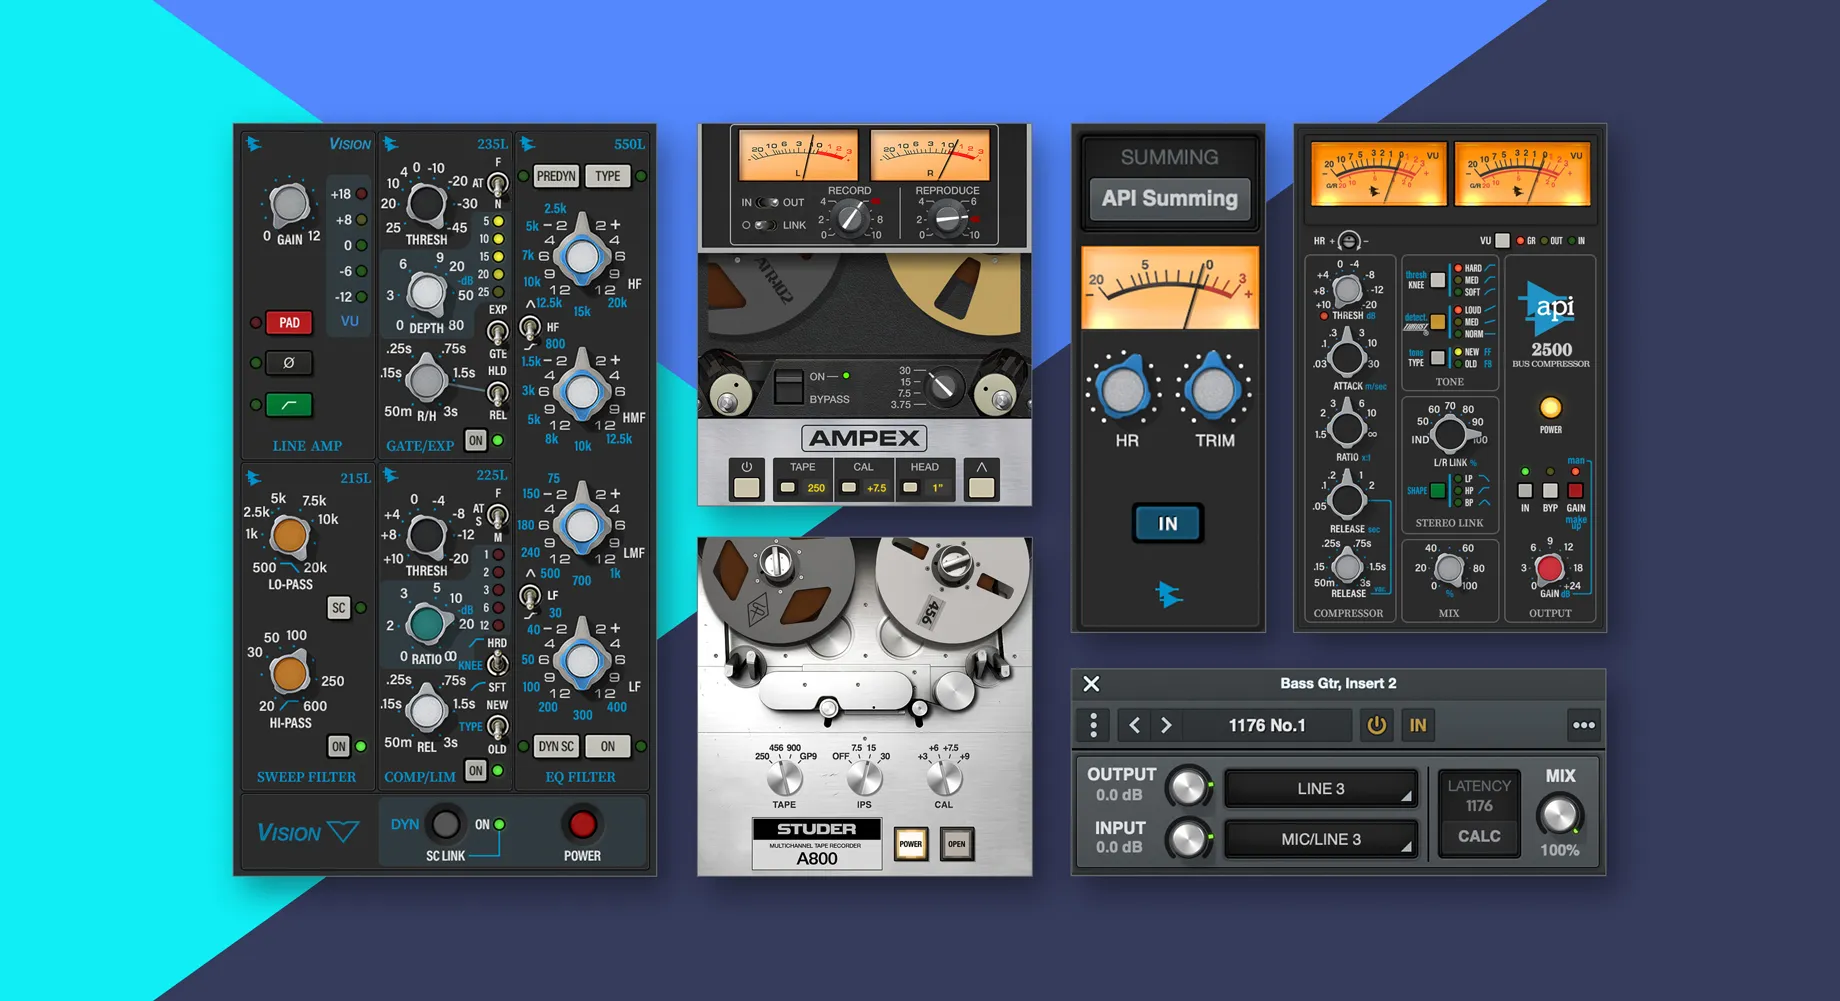Click the Ampex REPRODUCE level knob
The image size is (1840, 1001).
pyautogui.click(x=946, y=217)
